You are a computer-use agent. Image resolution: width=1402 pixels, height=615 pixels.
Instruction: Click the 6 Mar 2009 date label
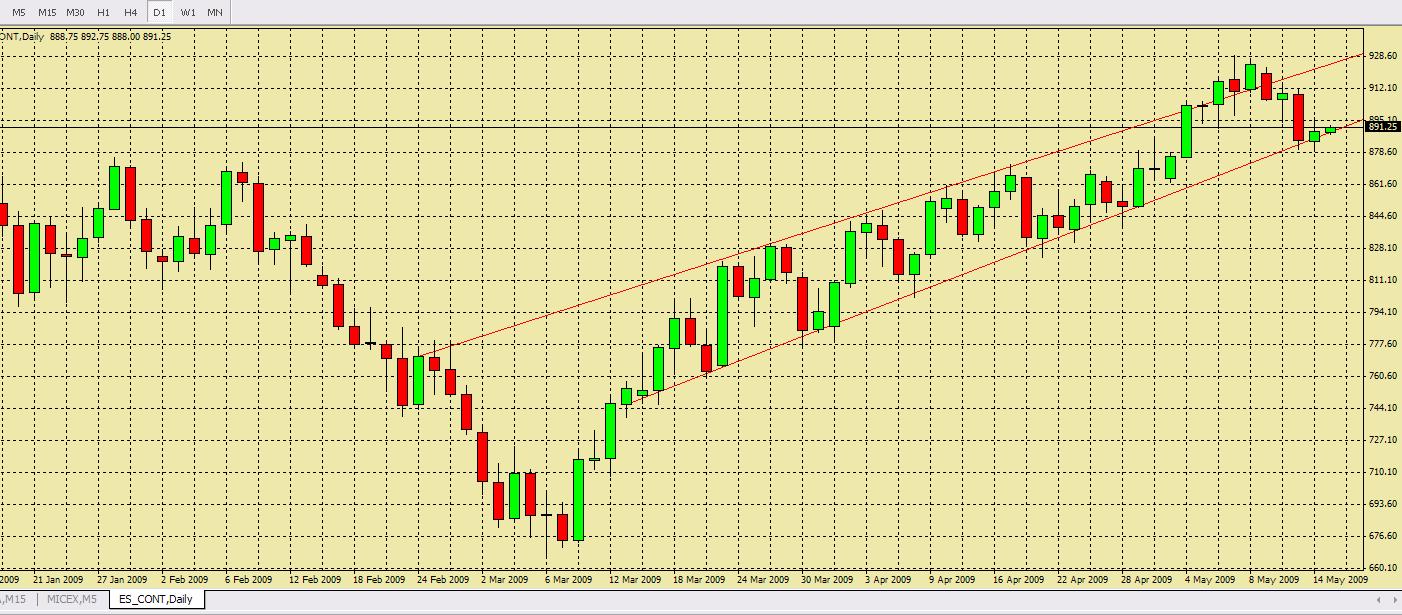(x=569, y=579)
